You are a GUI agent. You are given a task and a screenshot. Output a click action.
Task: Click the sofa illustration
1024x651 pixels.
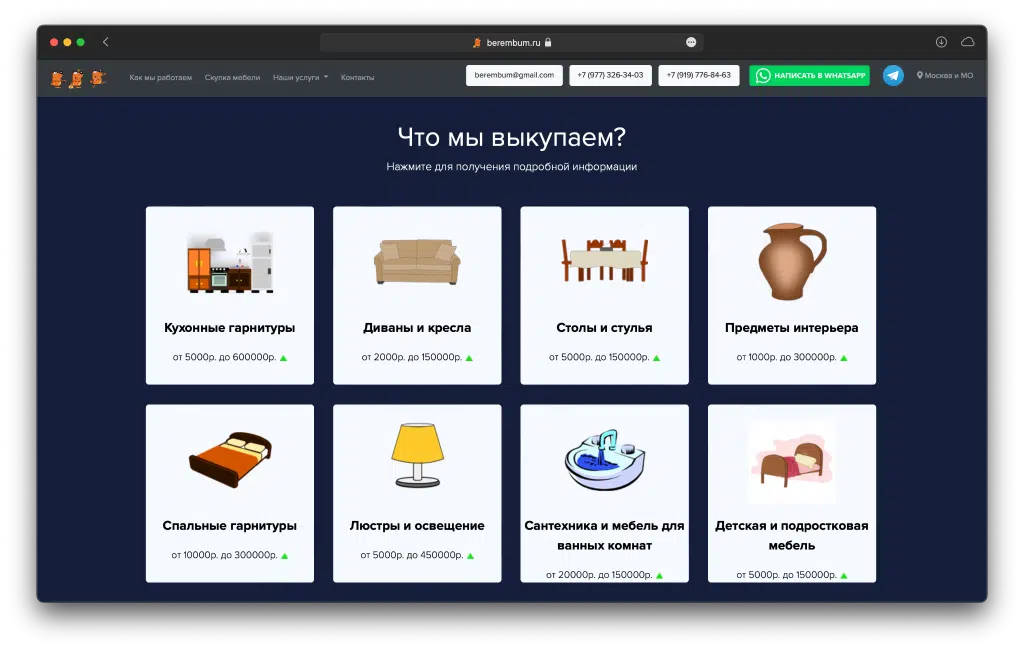click(x=417, y=262)
